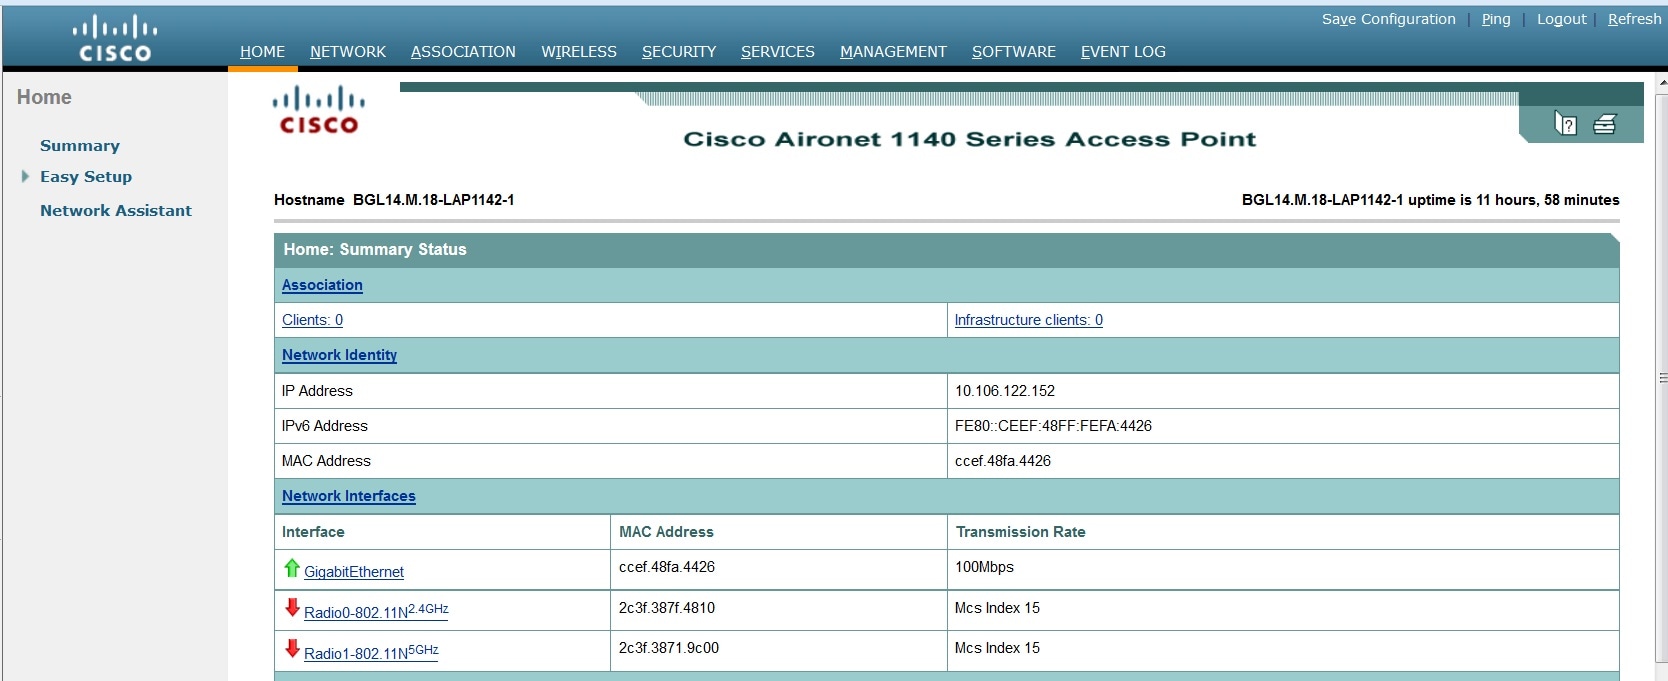Click the Cisco logo in top banner
This screenshot has height=681, width=1668.
pos(115,38)
